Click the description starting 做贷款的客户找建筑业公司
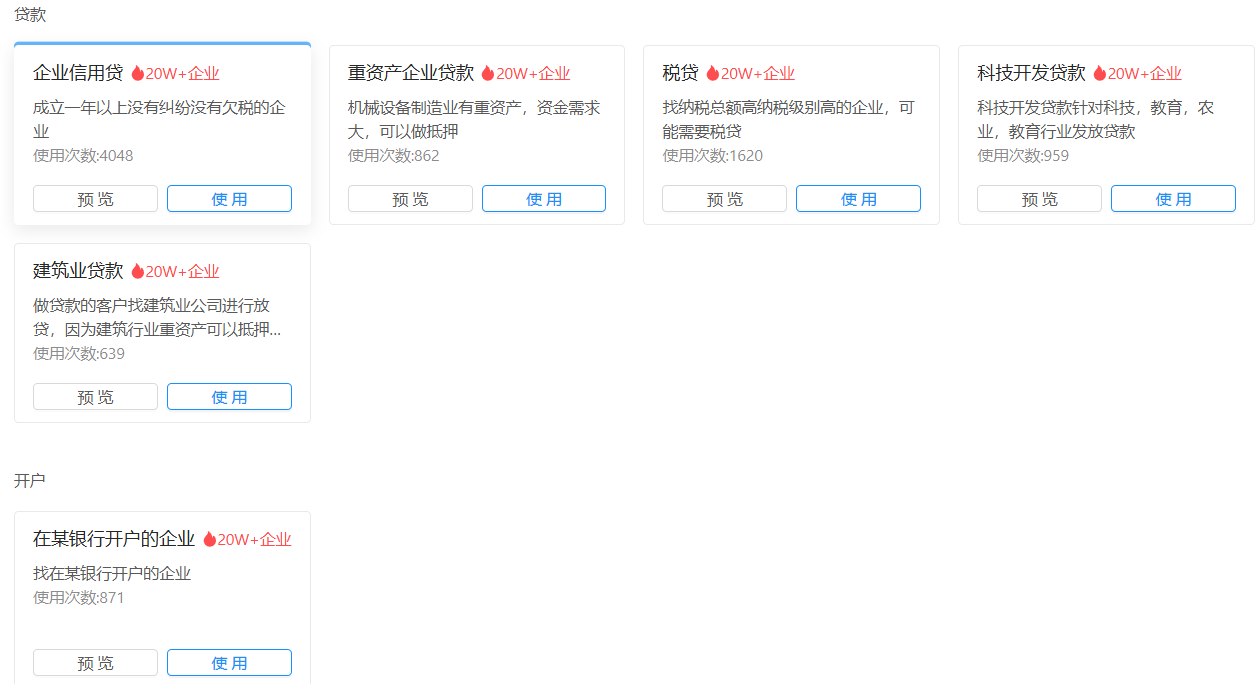The width and height of the screenshot is (1259, 684). pos(158,317)
